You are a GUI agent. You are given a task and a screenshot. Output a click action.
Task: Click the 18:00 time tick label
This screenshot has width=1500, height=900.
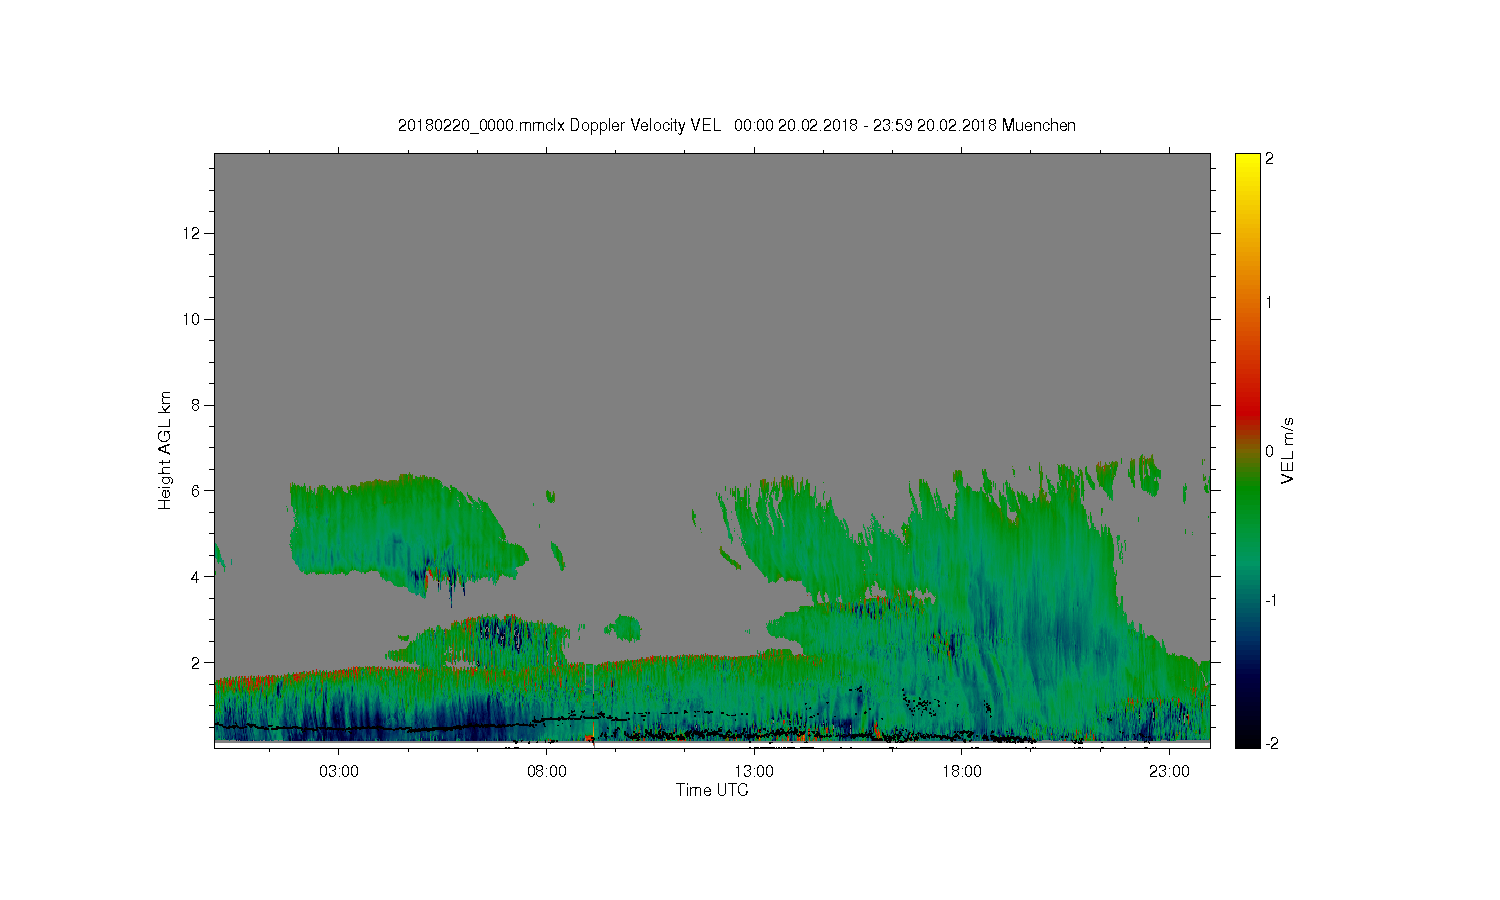click(x=962, y=771)
